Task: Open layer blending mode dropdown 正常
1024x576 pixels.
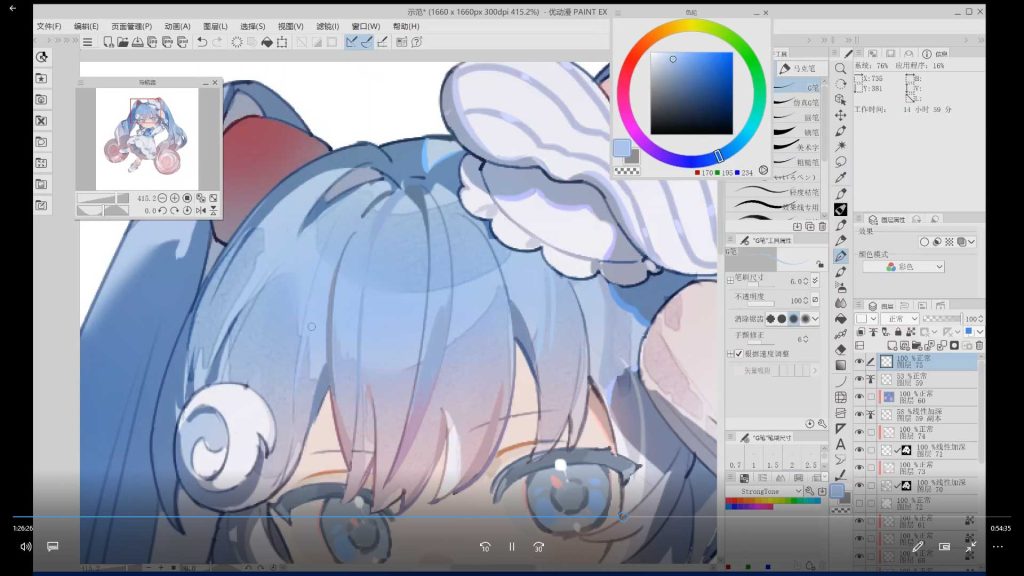Action: pyautogui.click(x=900, y=319)
